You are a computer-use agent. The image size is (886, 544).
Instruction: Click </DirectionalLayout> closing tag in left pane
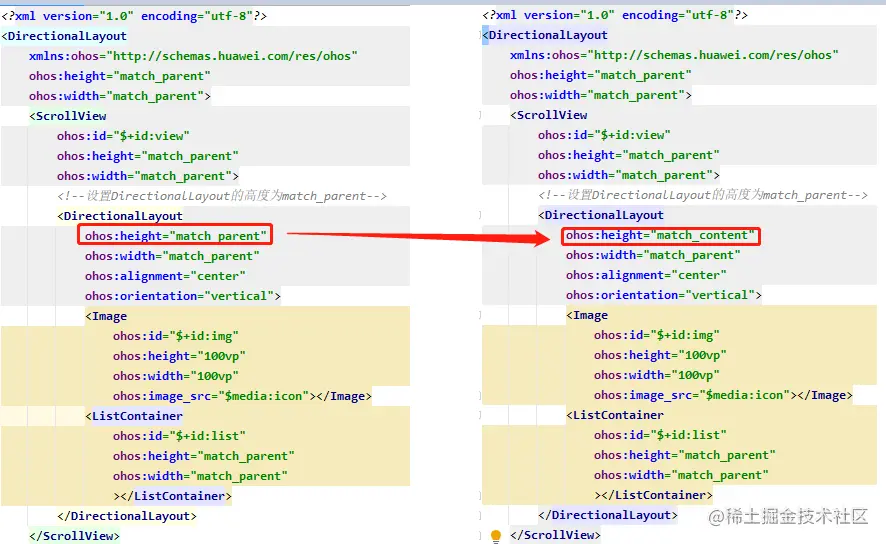[x=127, y=516]
